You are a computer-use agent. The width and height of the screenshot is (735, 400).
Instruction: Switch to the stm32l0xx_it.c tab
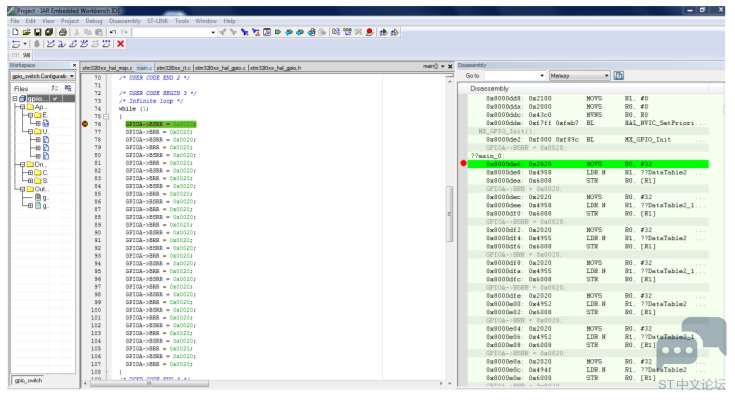(173, 68)
